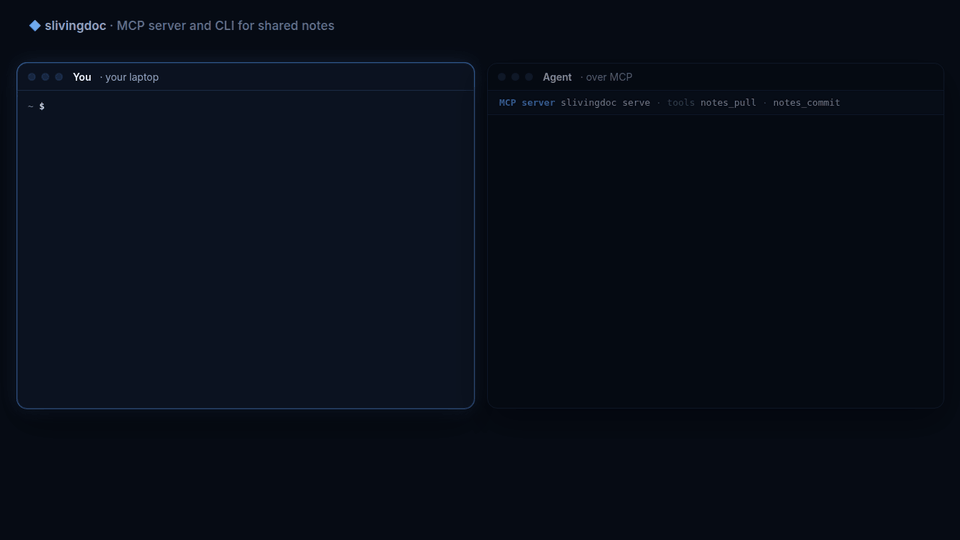Click the 'MCP server and CLI for shared notes' tagline
Screen dimensions: 960x540
[225, 26]
